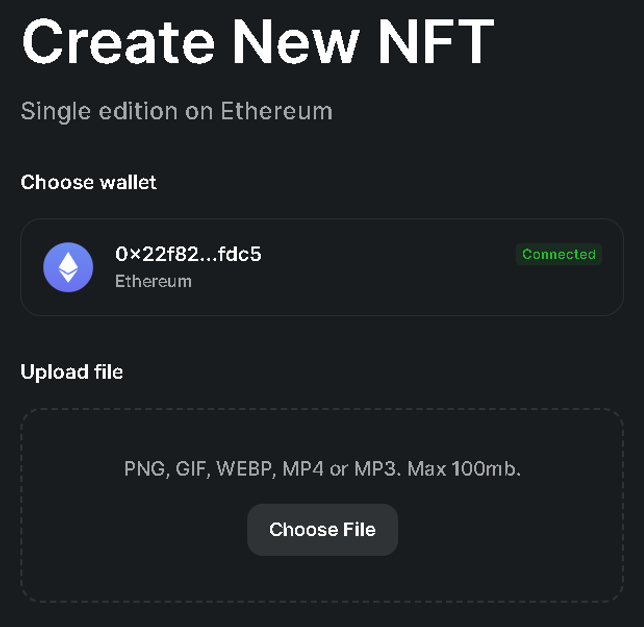Image resolution: width=644 pixels, height=627 pixels.
Task: Click WEBP in the format list
Action: [245, 469]
